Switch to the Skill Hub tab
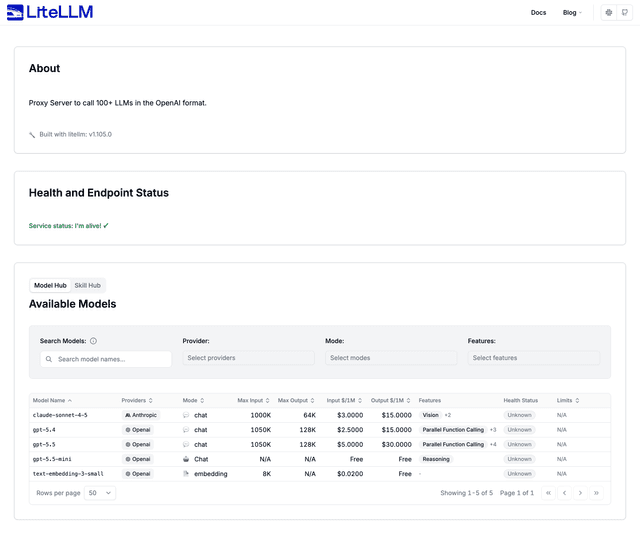This screenshot has height=541, width=640. [x=87, y=286]
